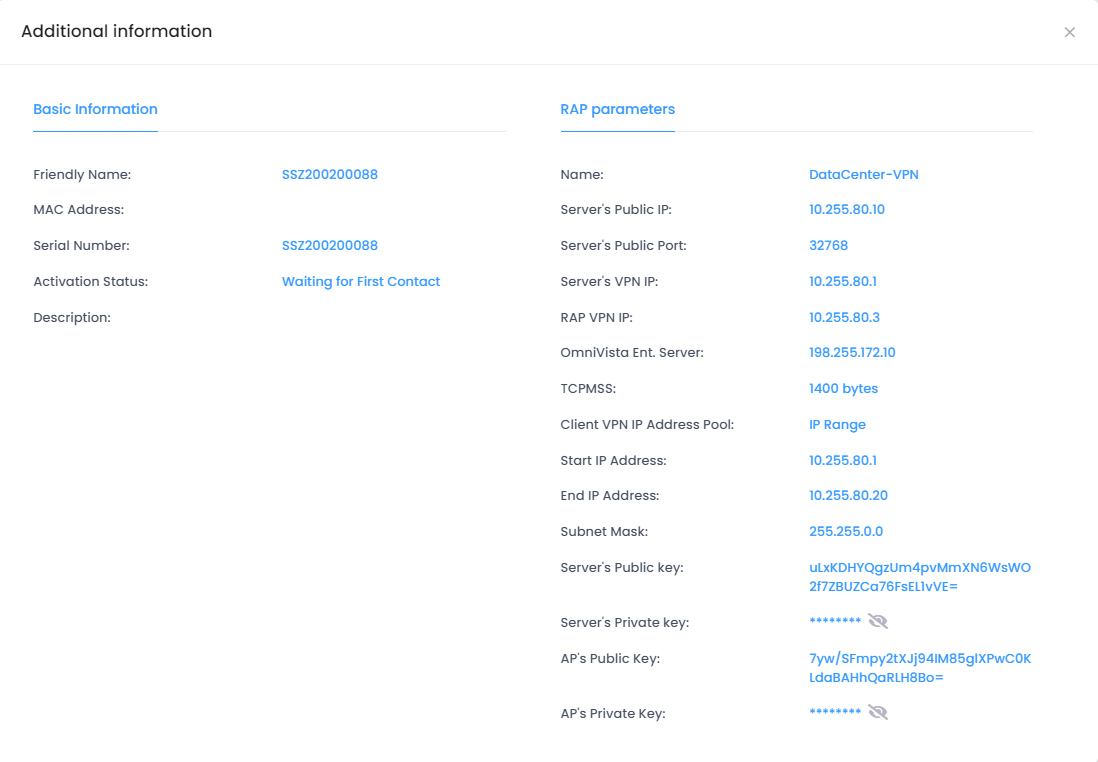The image size is (1098, 762).
Task: Click the Additional information dialog title
Action: [116, 31]
